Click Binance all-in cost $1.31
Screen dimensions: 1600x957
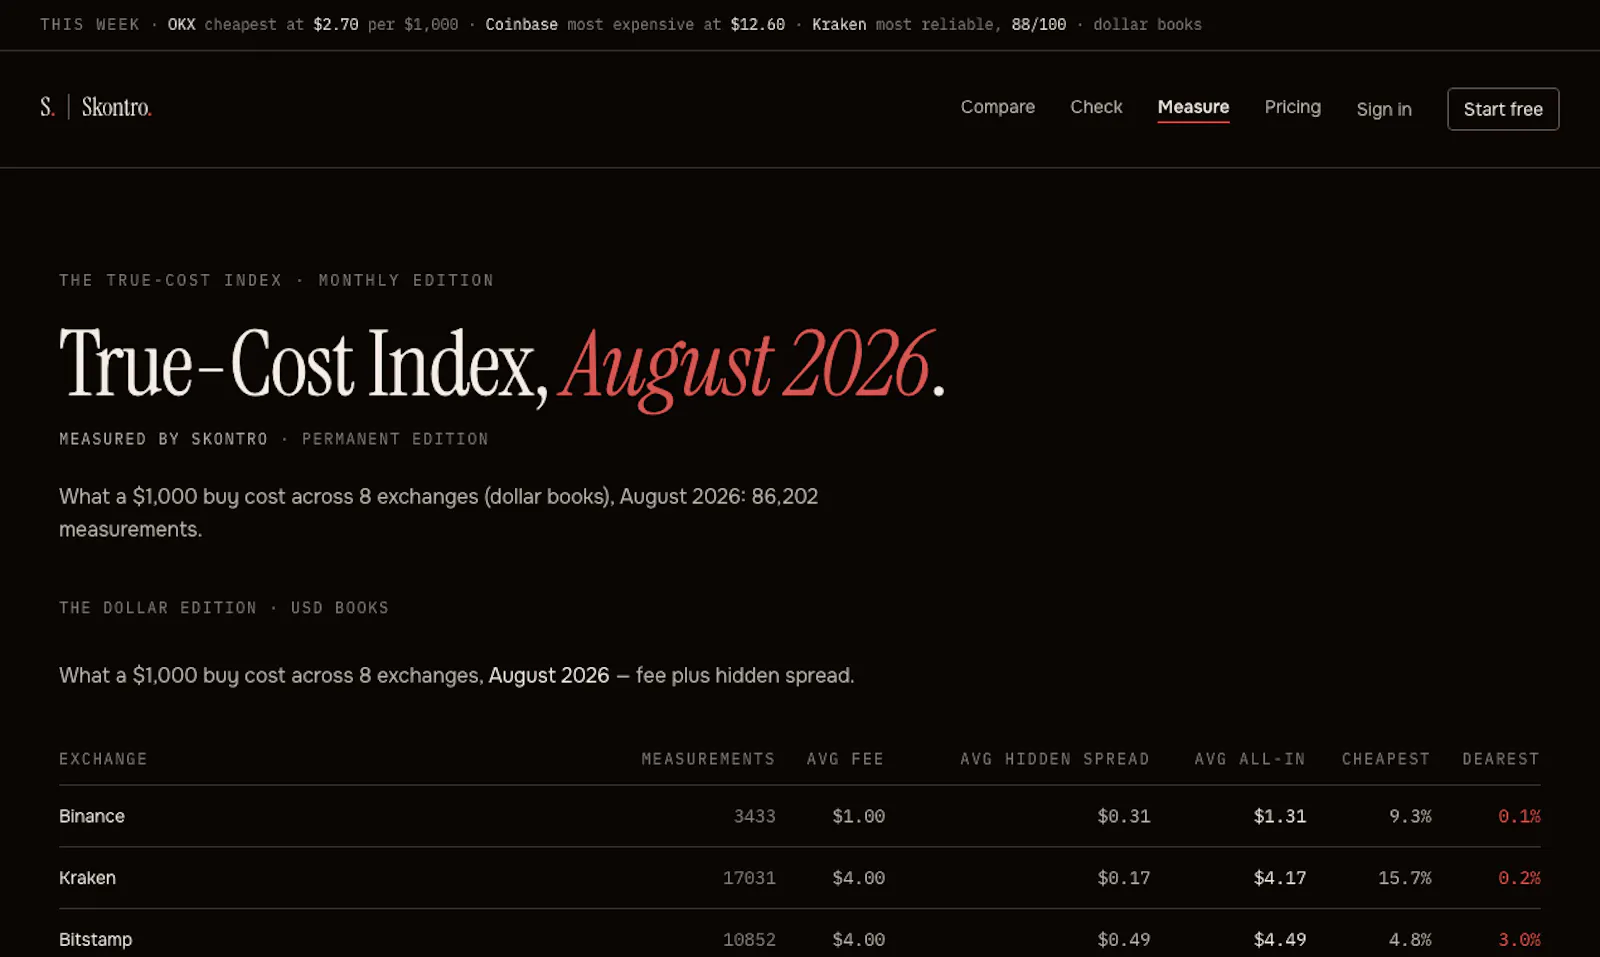click(x=1280, y=816)
